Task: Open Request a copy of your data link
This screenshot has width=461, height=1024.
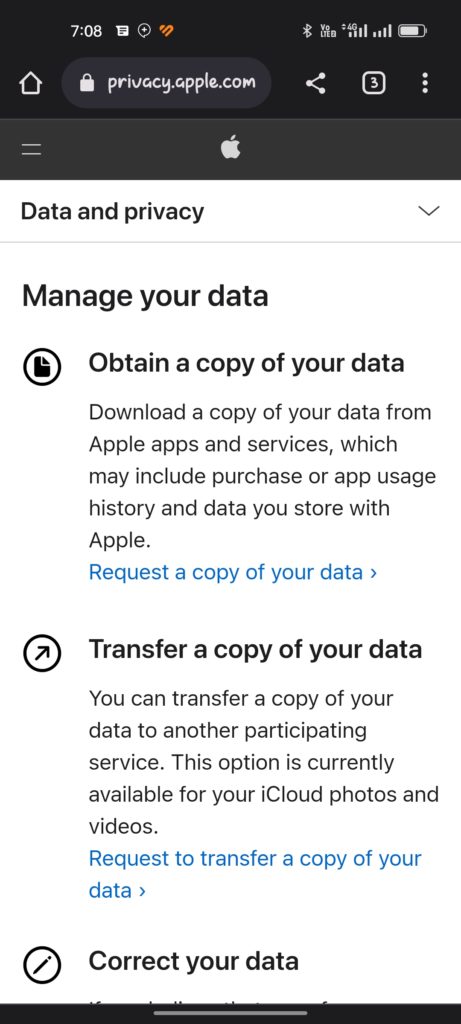Action: pyautogui.click(x=233, y=572)
